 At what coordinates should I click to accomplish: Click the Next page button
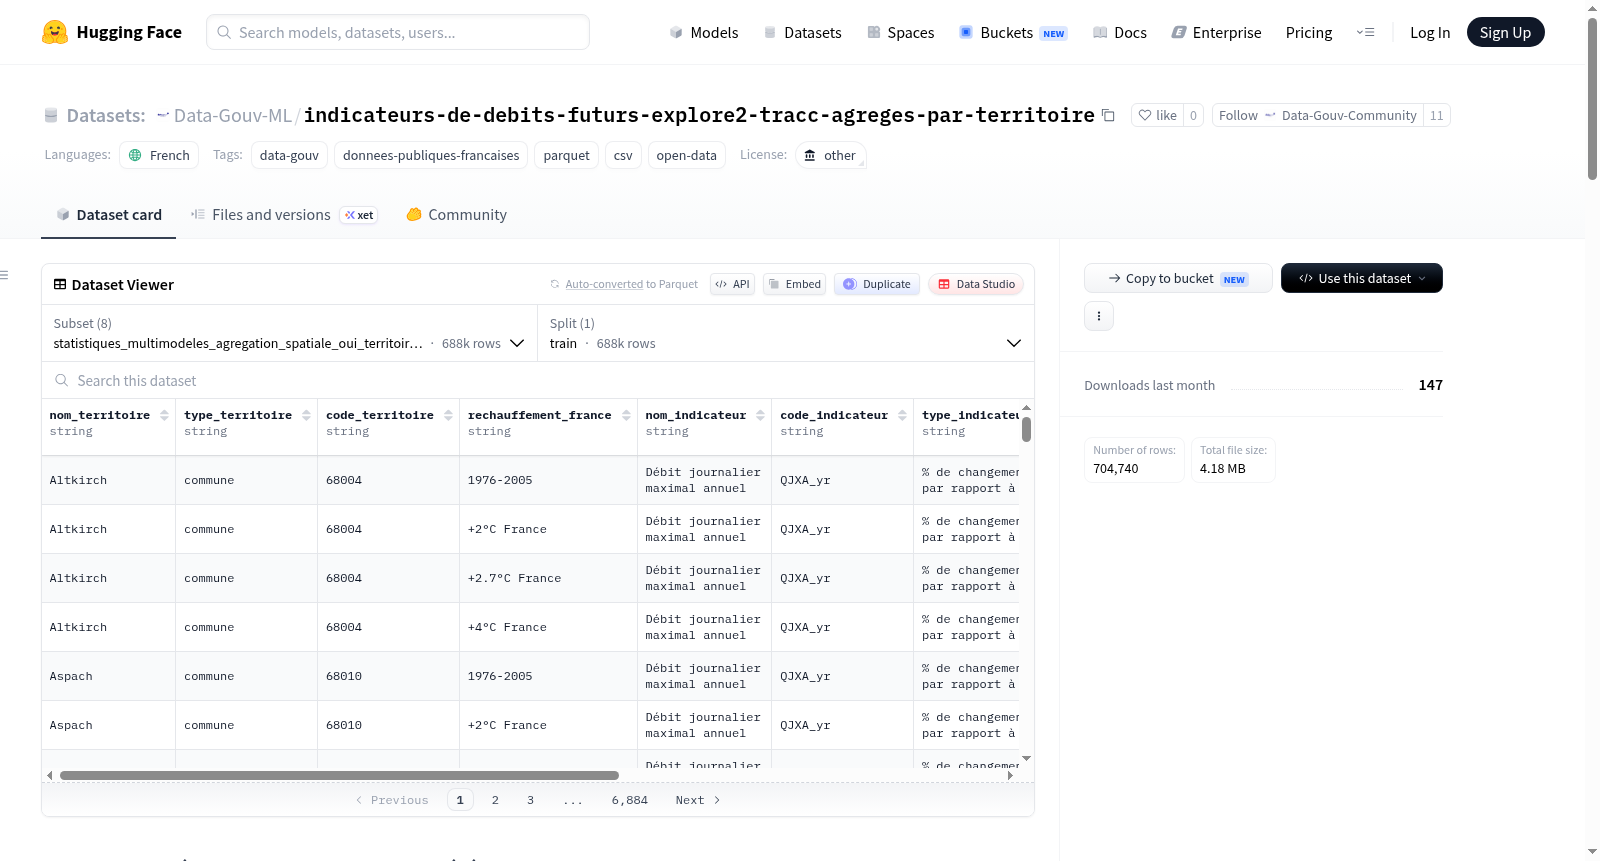[x=698, y=800]
